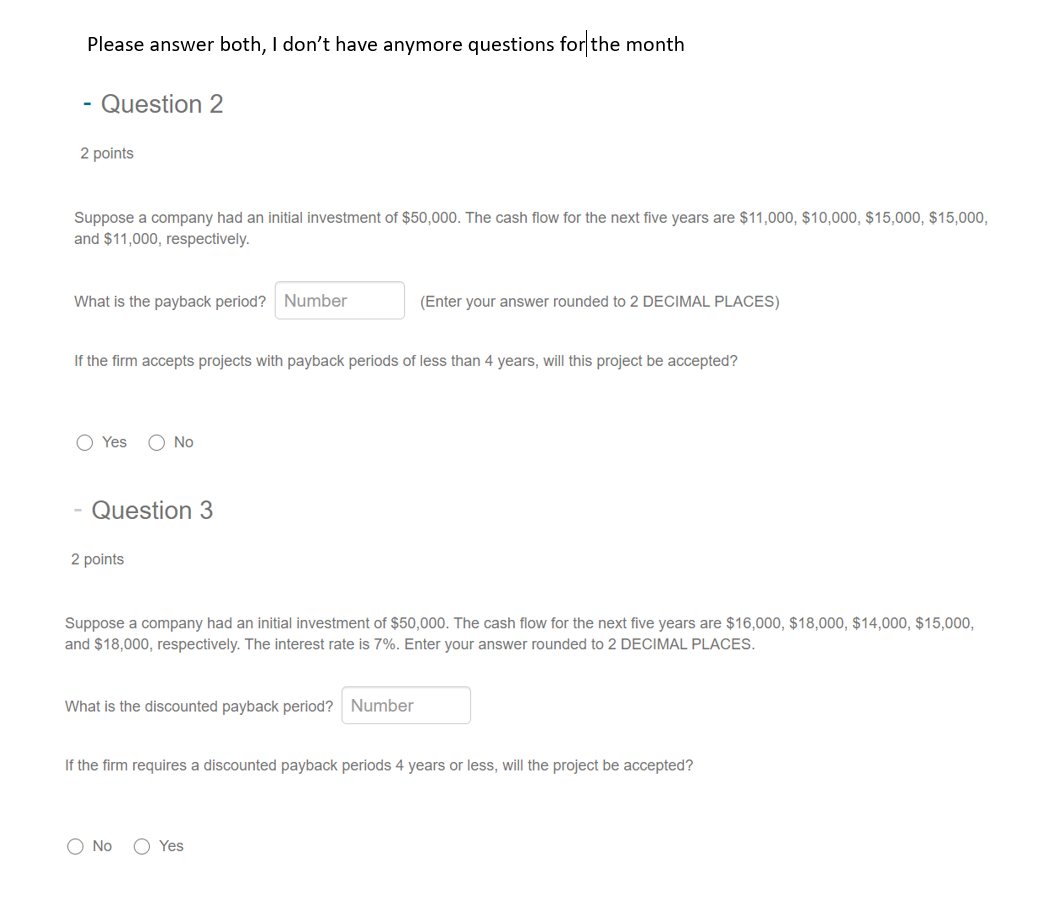
Task: Click the Question 3 interest rate description paragraph
Action: [520, 633]
